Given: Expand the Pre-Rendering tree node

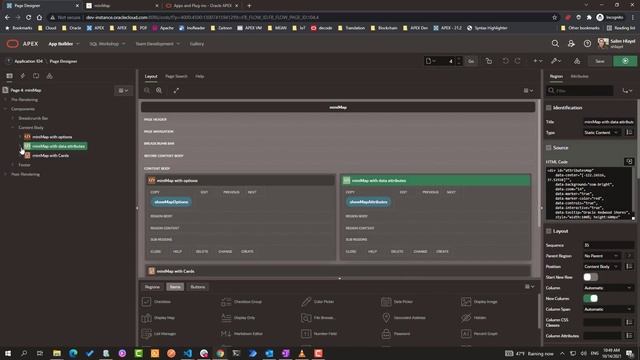Looking at the screenshot, I should (x=5, y=100).
